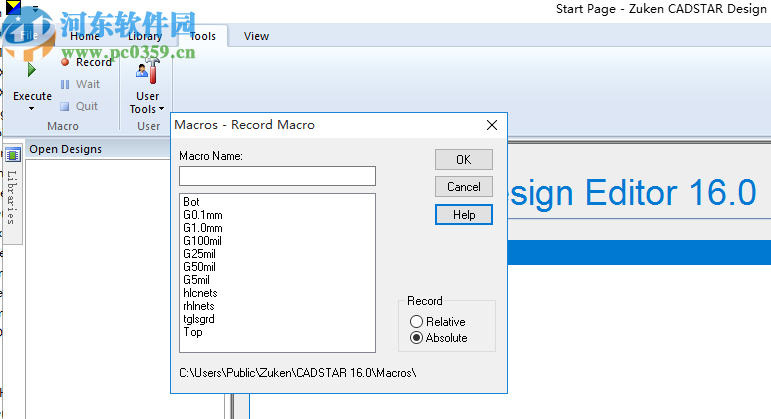The width and height of the screenshot is (771, 419).
Task: Click the Quit macro button
Action: point(79,106)
